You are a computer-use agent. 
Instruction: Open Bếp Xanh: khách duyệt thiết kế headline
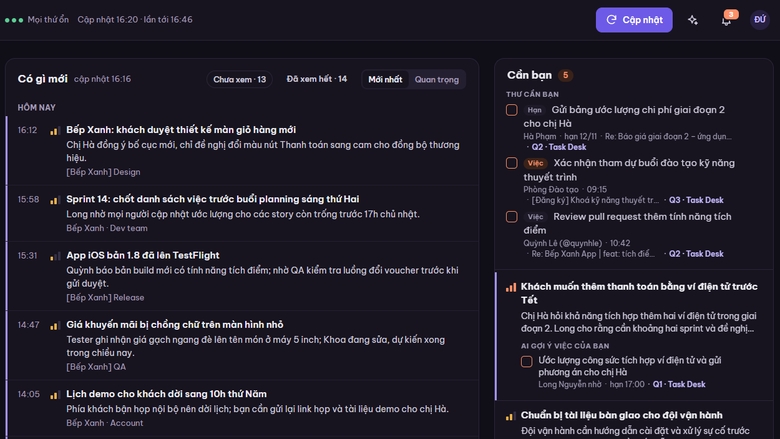[x=181, y=130]
